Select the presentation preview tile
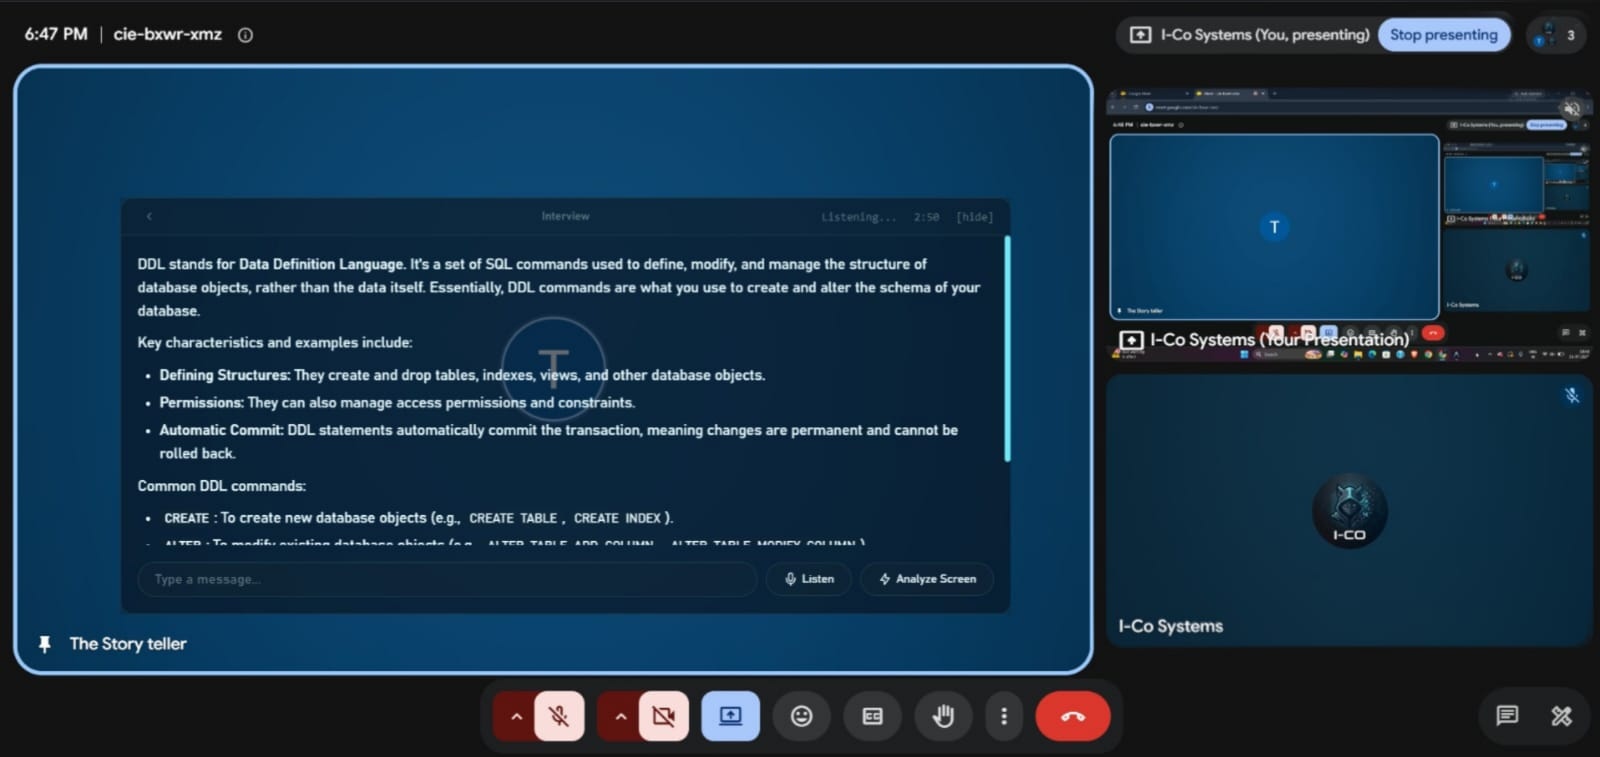1600x757 pixels. tap(1348, 226)
